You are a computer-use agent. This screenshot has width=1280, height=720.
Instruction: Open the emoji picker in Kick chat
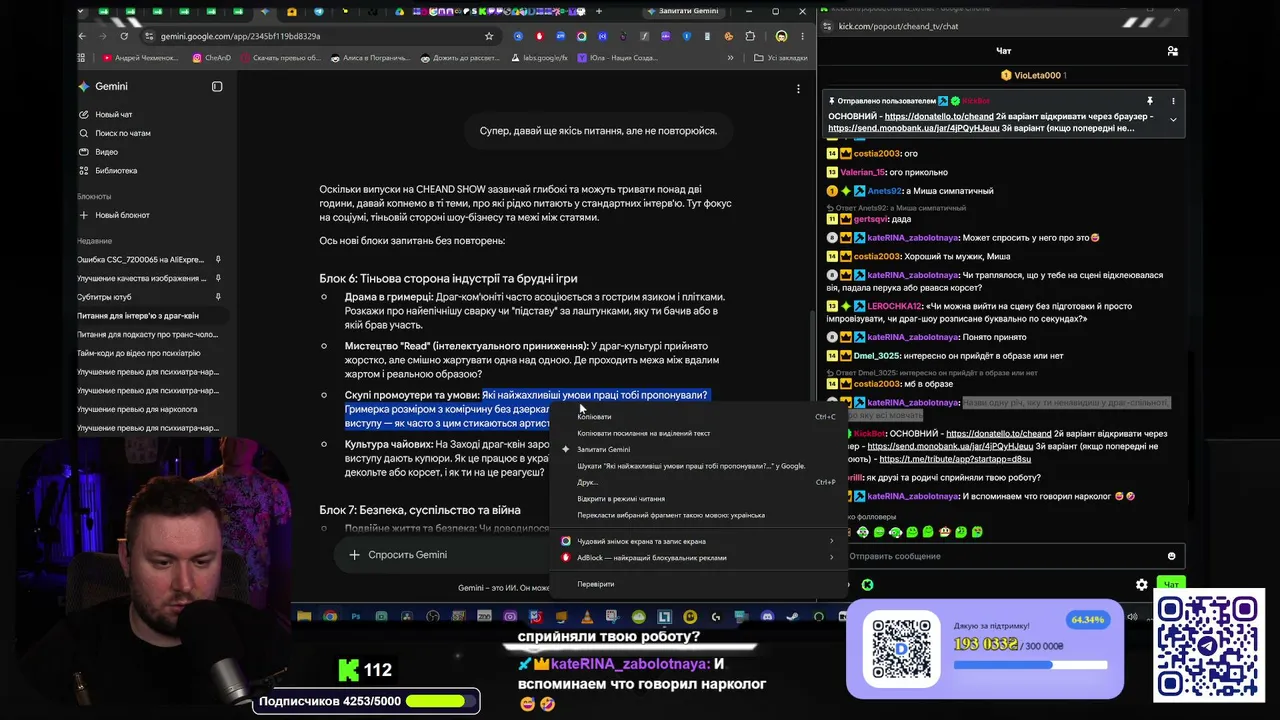click(x=1171, y=556)
